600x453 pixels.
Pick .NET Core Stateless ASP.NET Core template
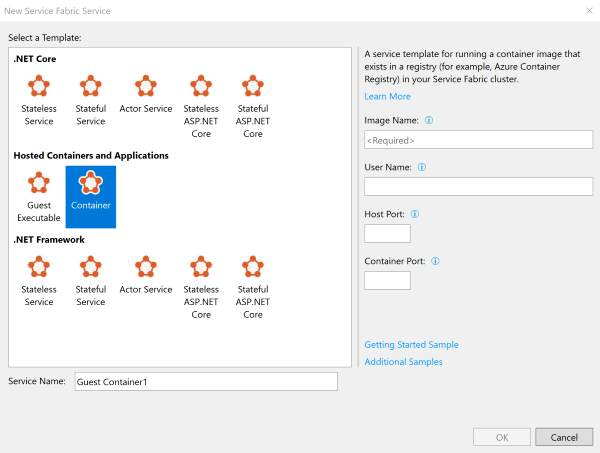tap(201, 106)
